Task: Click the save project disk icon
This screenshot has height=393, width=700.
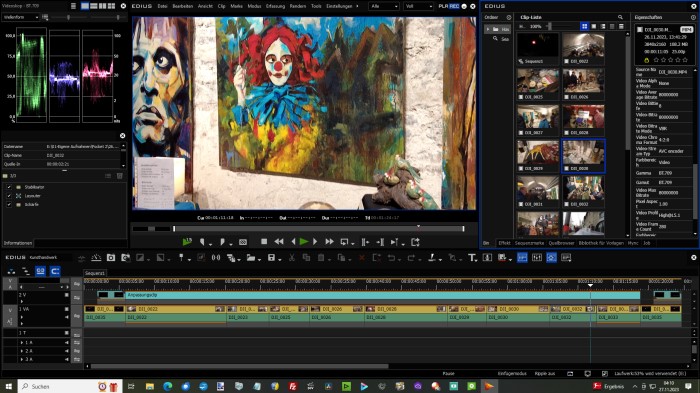Action: 271,258
